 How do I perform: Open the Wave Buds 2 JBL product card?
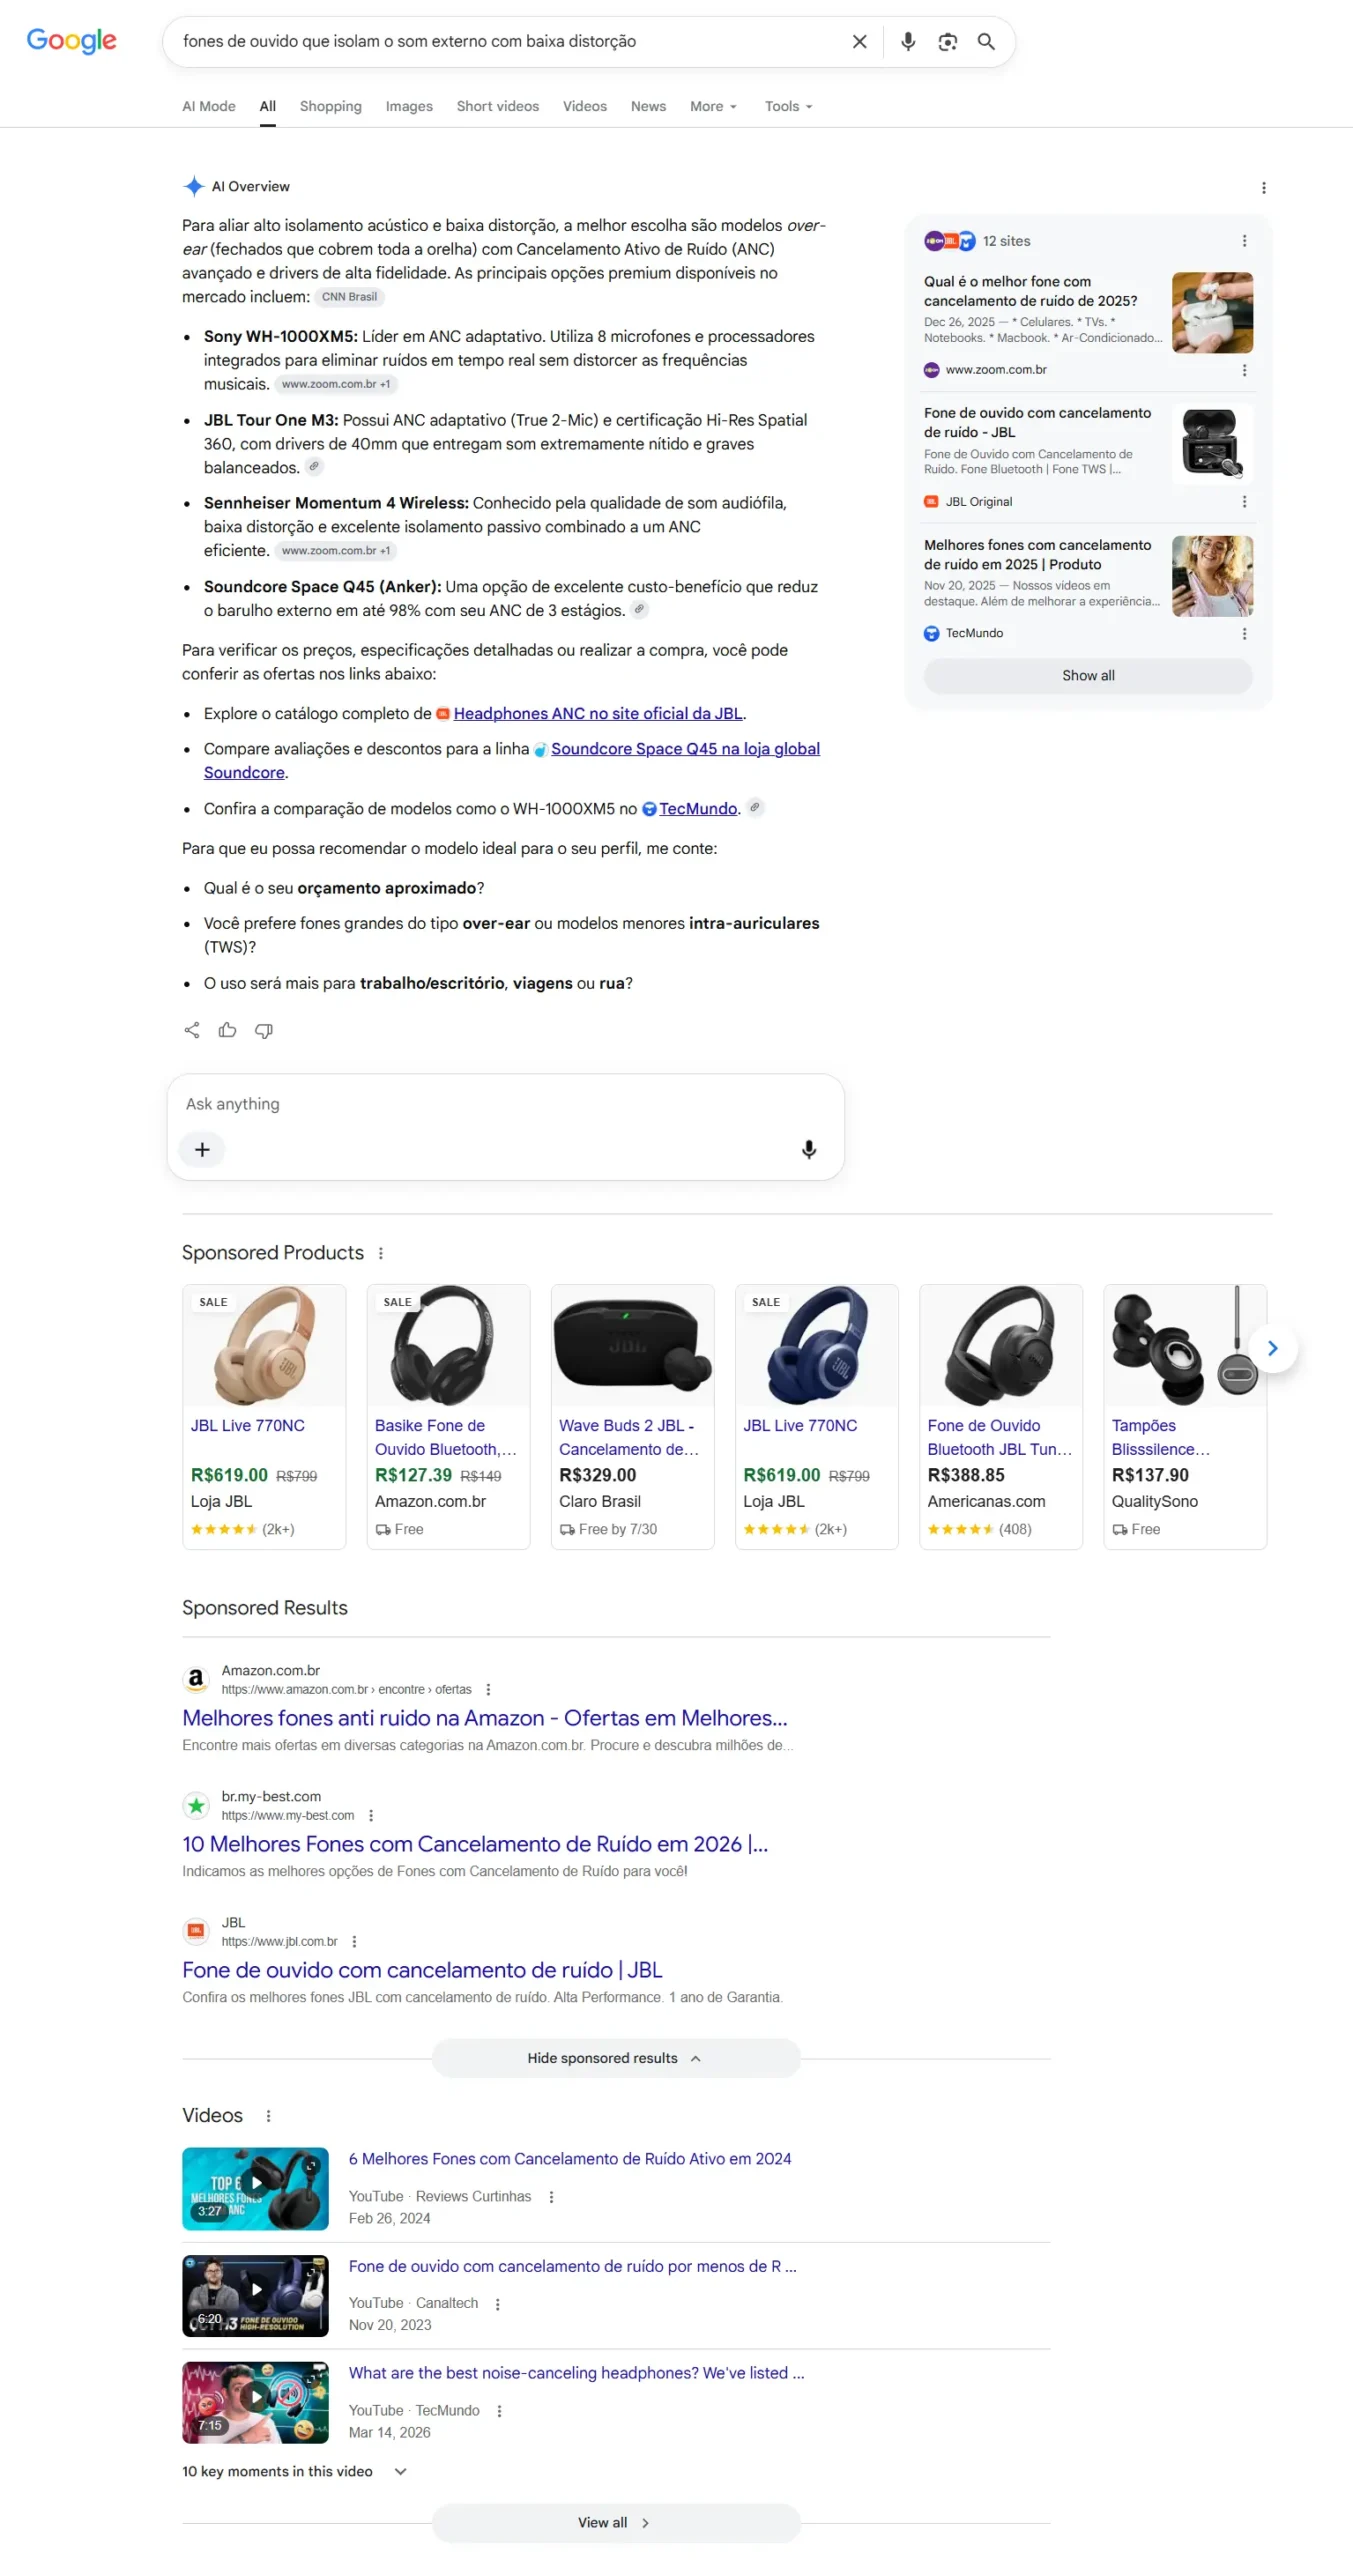632,1417
